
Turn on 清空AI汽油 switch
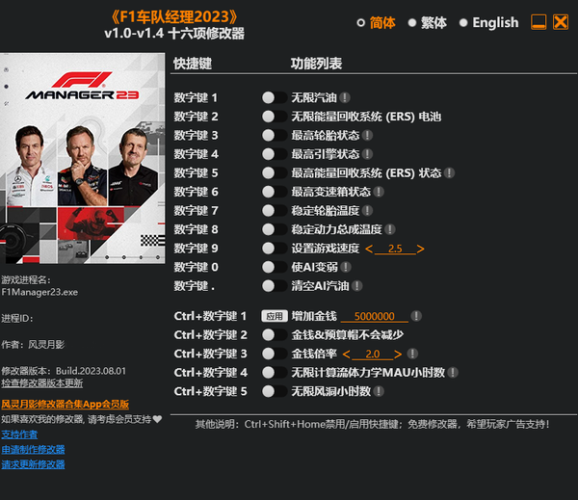coord(274,286)
